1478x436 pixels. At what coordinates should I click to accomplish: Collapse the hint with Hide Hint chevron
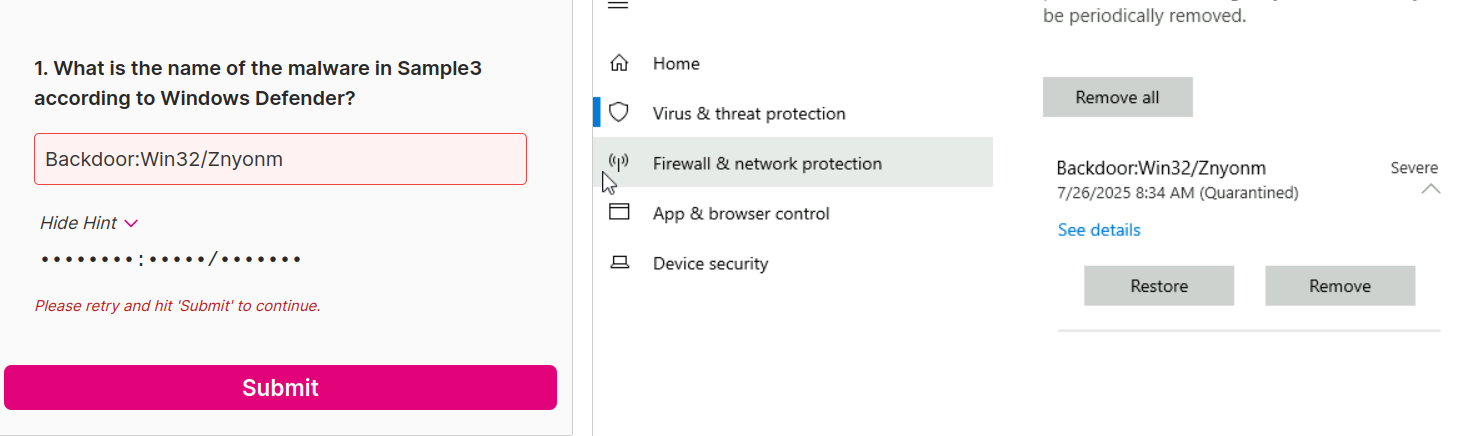coord(131,224)
